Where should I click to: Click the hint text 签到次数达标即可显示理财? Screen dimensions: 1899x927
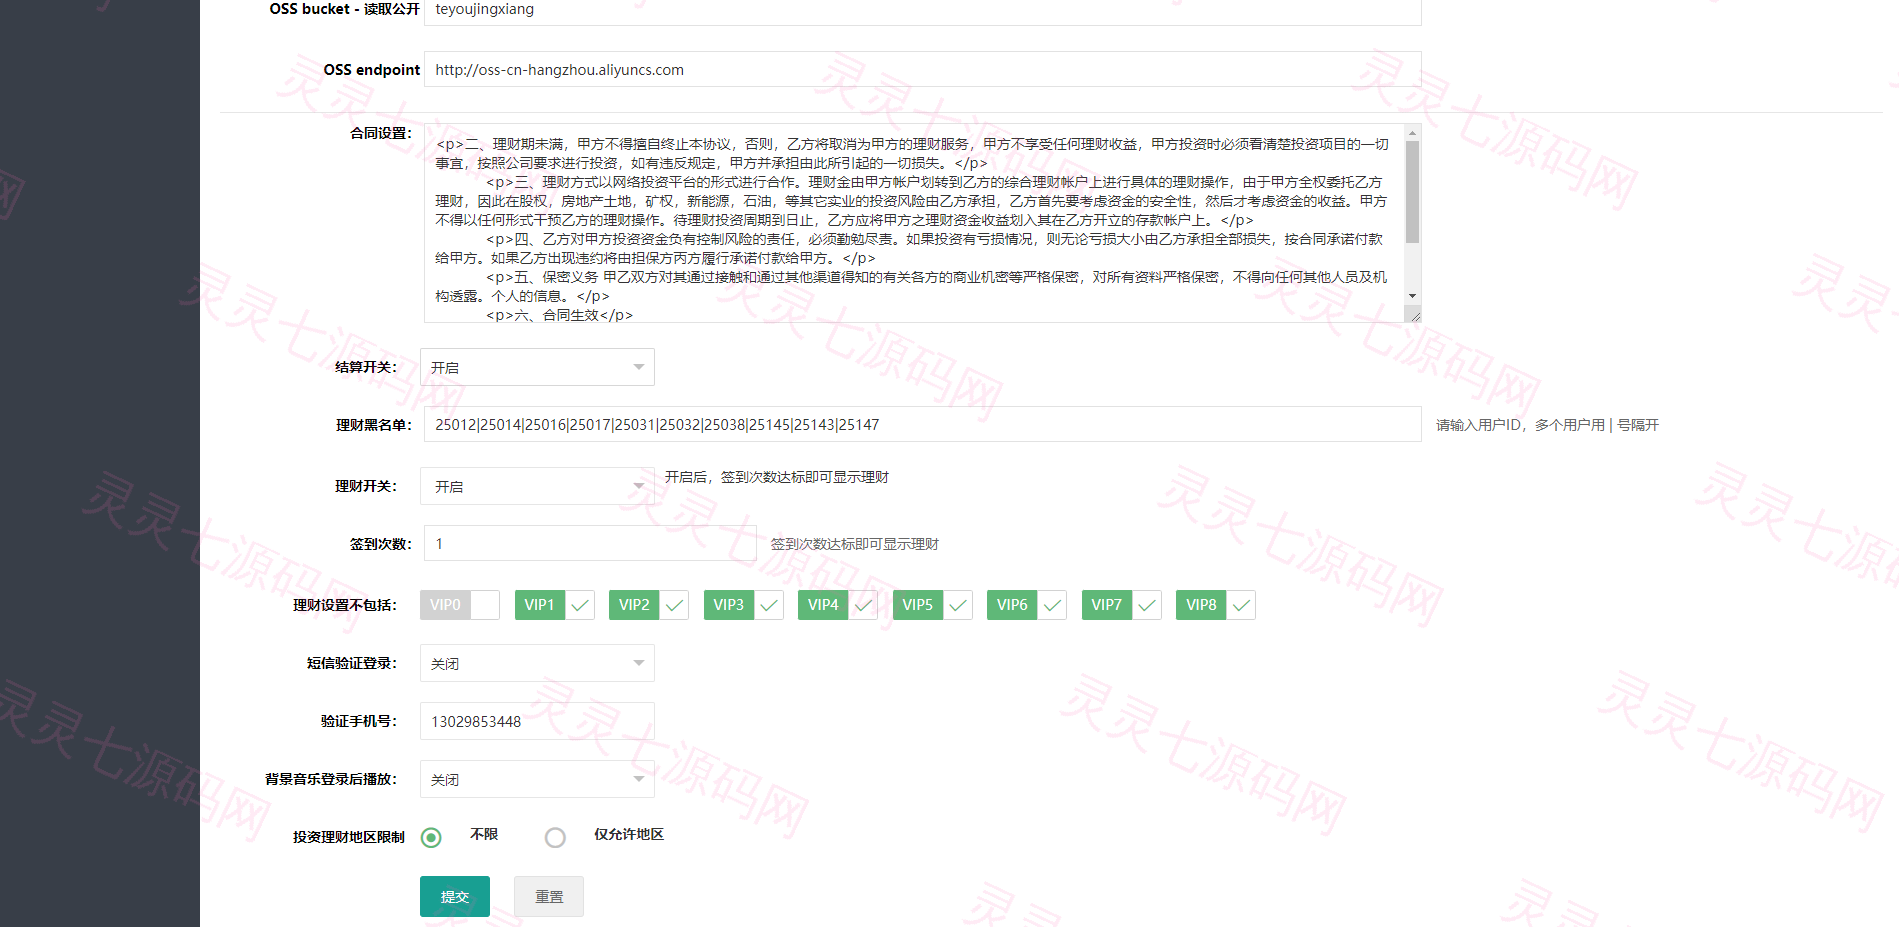click(x=854, y=544)
